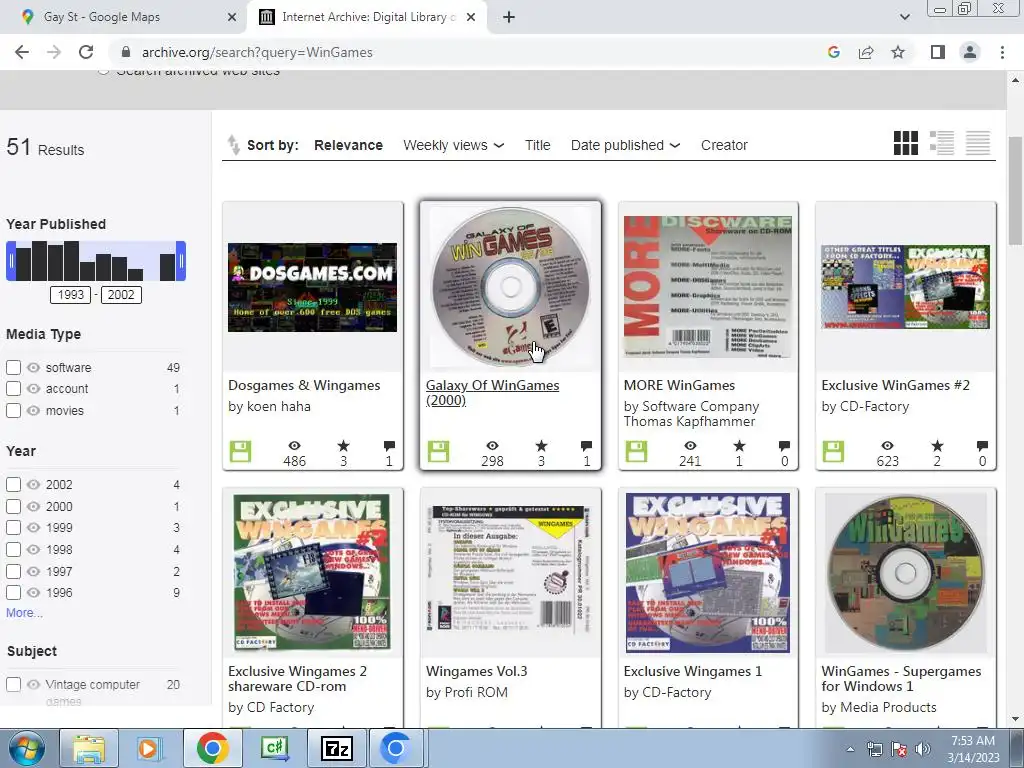Reload the page in Chrome

[x=86, y=52]
